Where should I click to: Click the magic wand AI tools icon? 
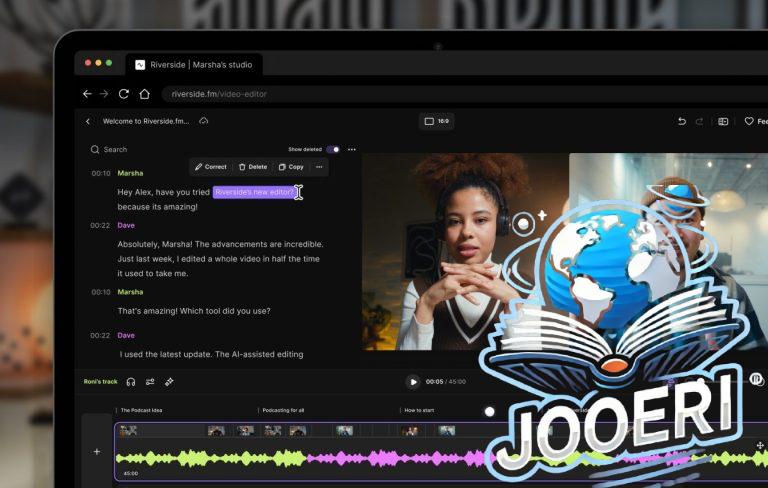point(169,382)
